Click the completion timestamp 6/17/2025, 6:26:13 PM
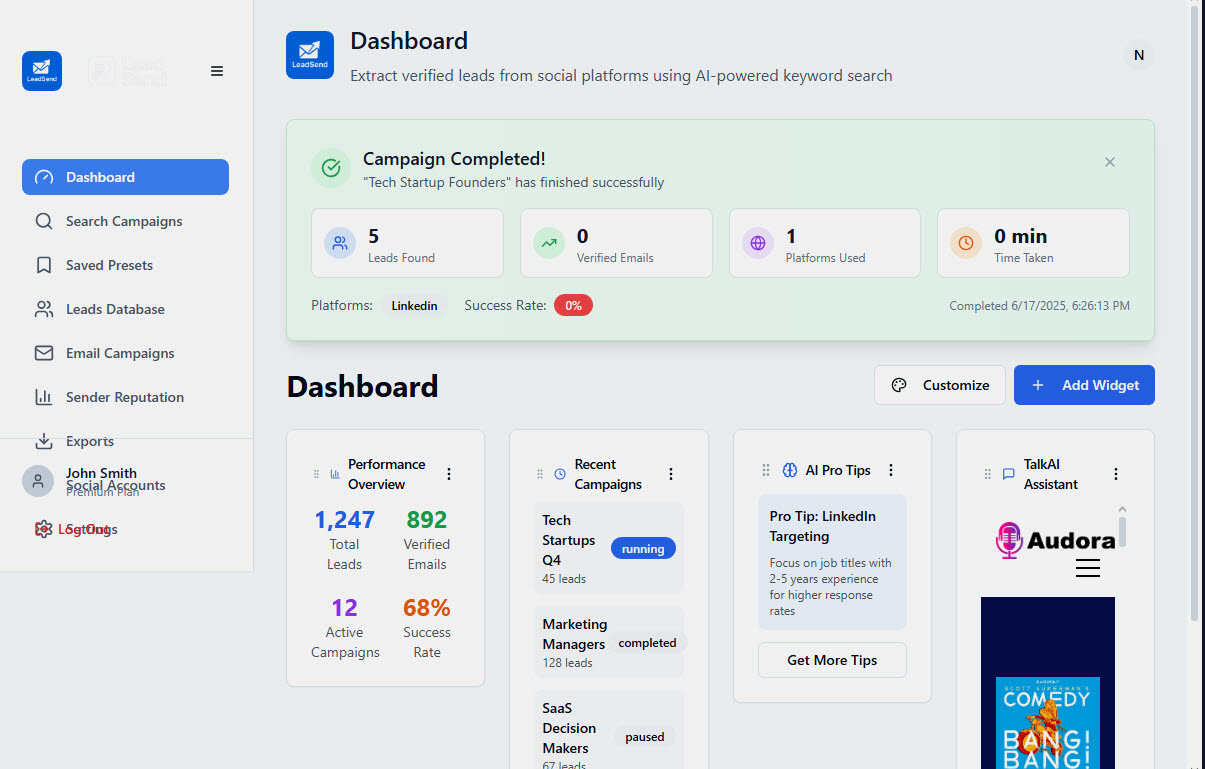Viewport: 1205px width, 769px height. pyautogui.click(x=1039, y=306)
